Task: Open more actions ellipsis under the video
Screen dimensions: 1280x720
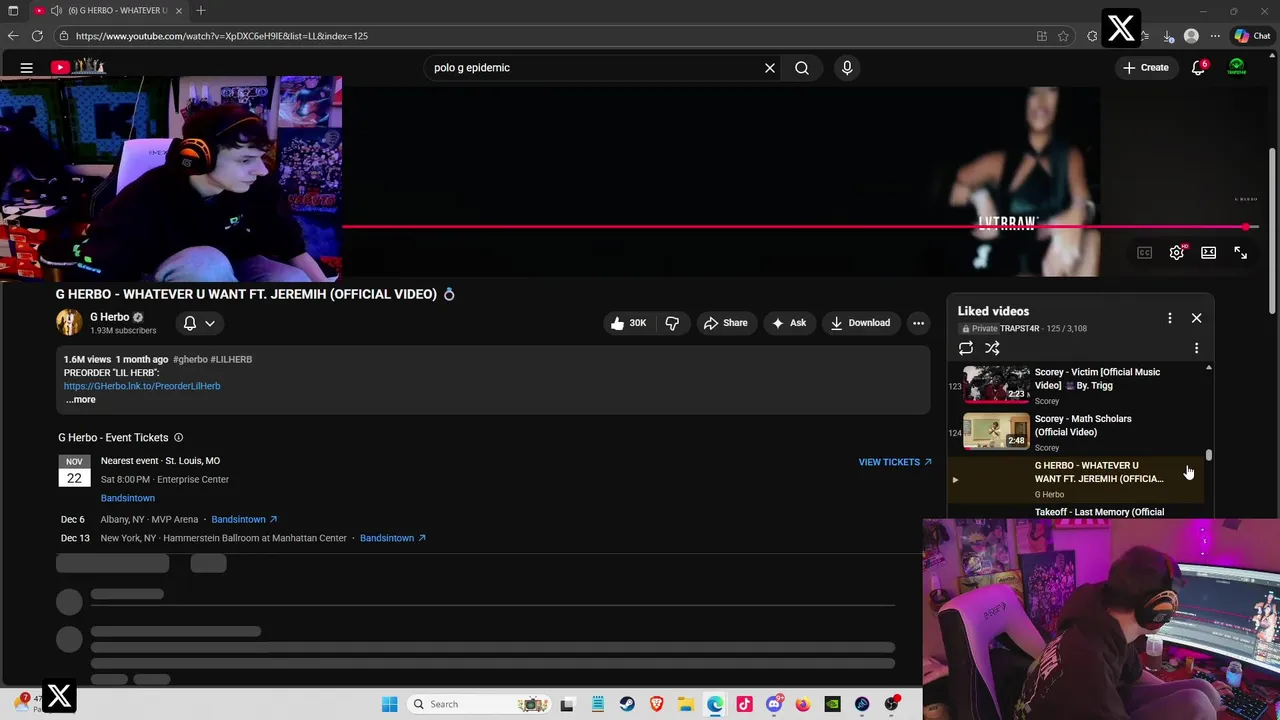Action: (x=918, y=323)
